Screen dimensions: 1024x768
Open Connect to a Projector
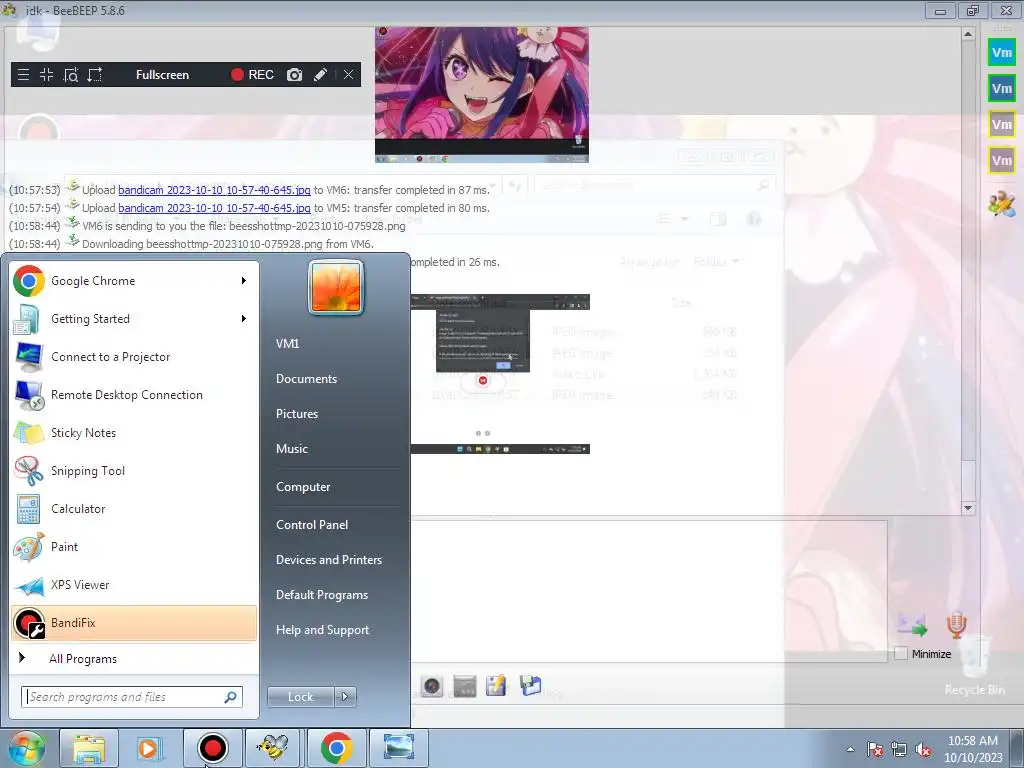[x=134, y=357]
